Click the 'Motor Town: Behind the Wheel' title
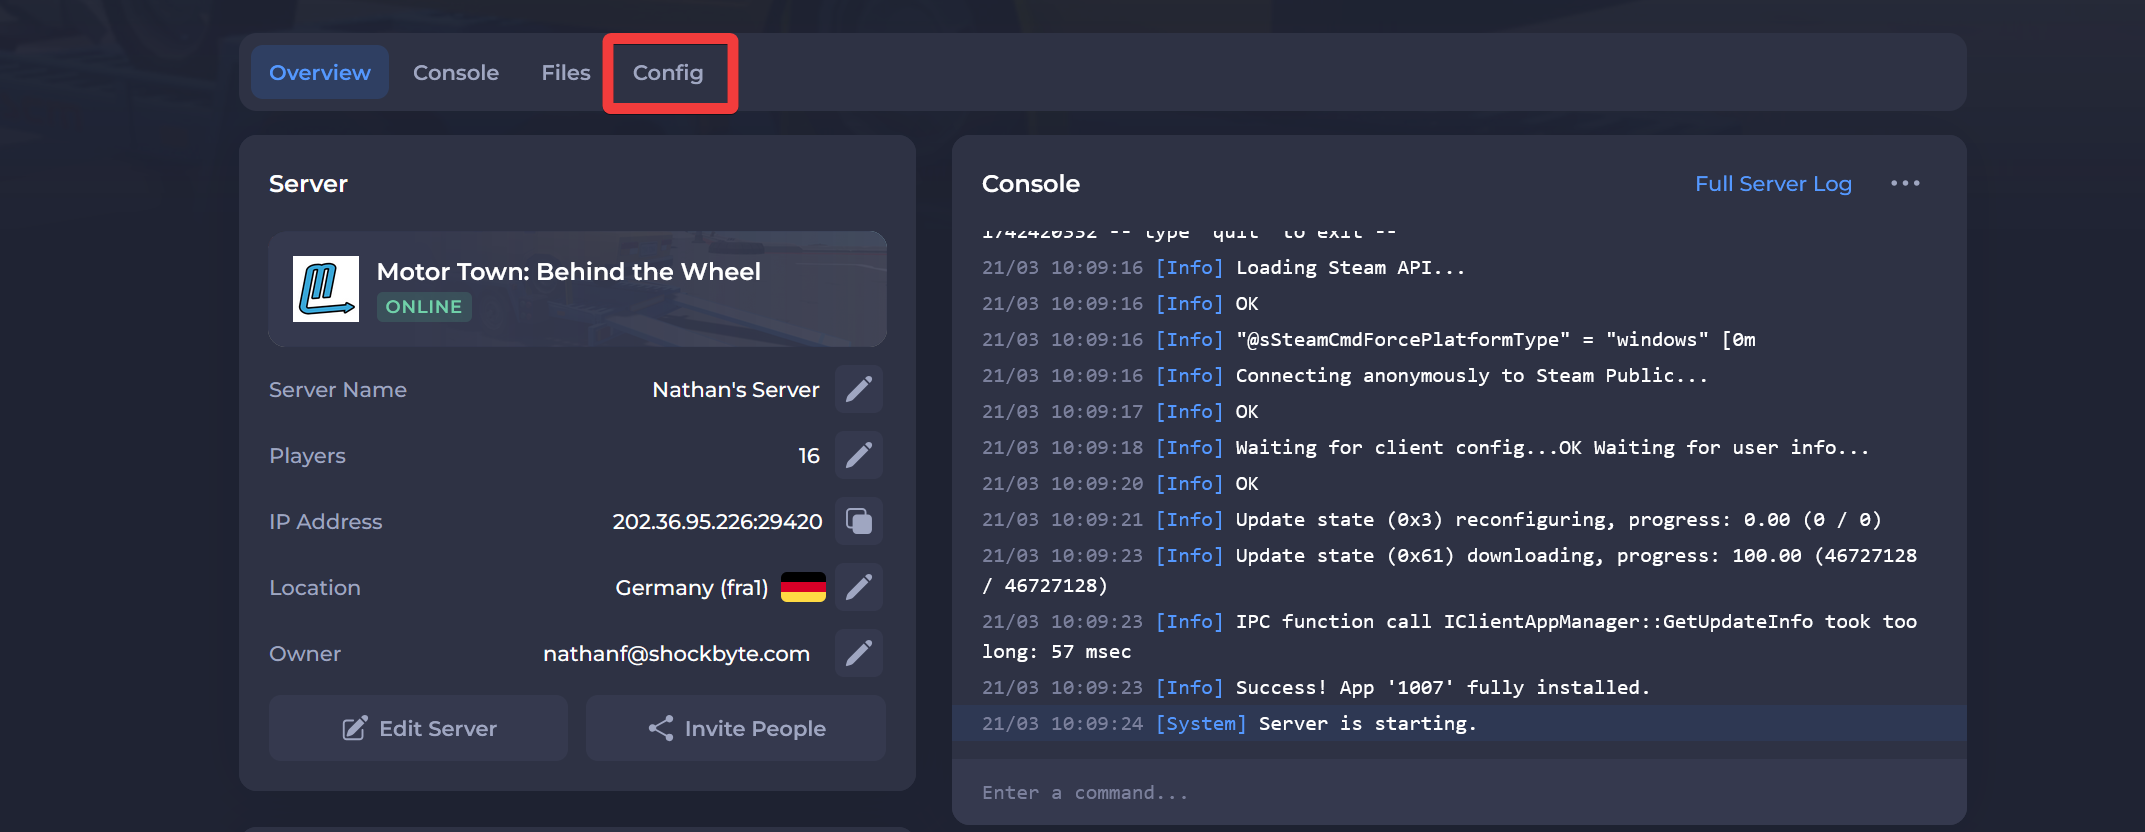2145x832 pixels. 569,271
